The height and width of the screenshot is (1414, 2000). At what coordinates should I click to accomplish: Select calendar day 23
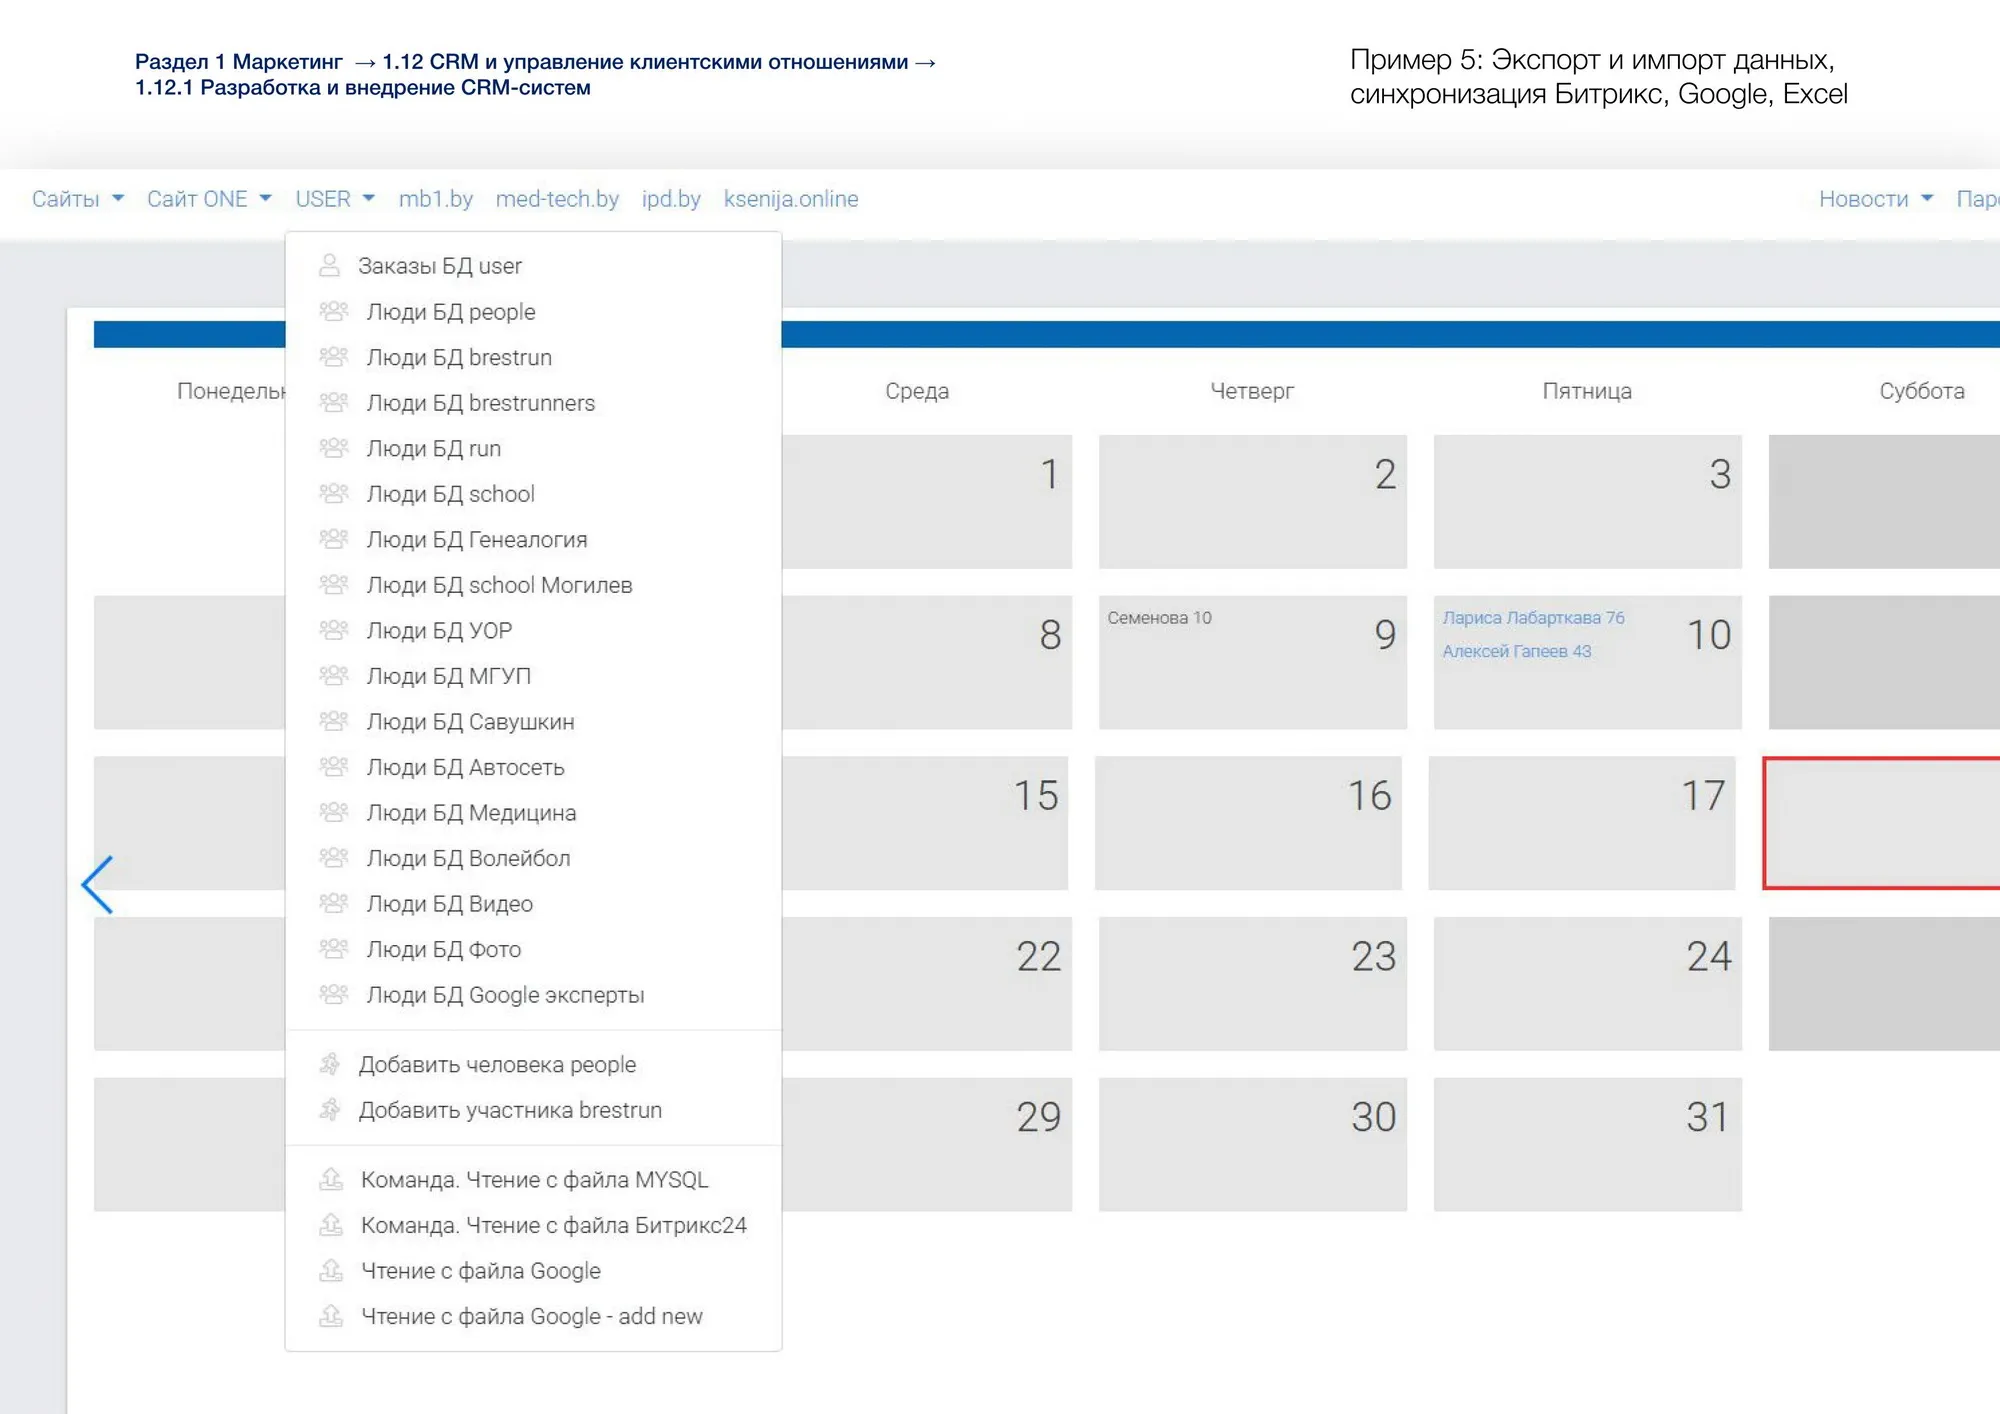click(x=1252, y=983)
